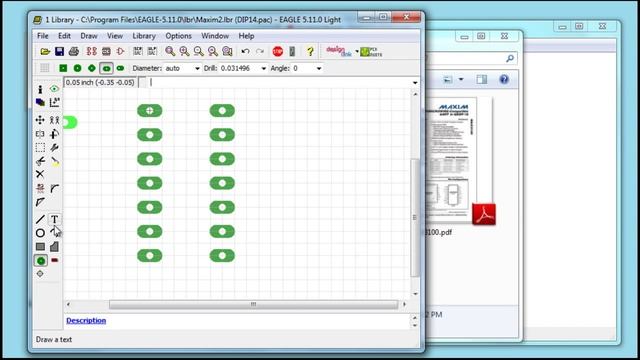The width and height of the screenshot is (640, 360).
Task: Select the Mirror tool
Action: point(40,134)
